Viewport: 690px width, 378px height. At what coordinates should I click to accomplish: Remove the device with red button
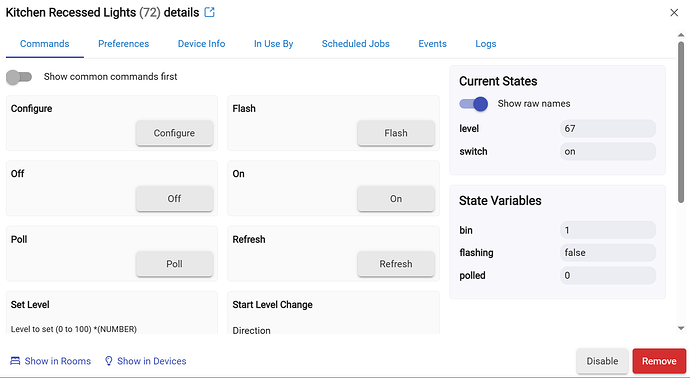pos(659,361)
